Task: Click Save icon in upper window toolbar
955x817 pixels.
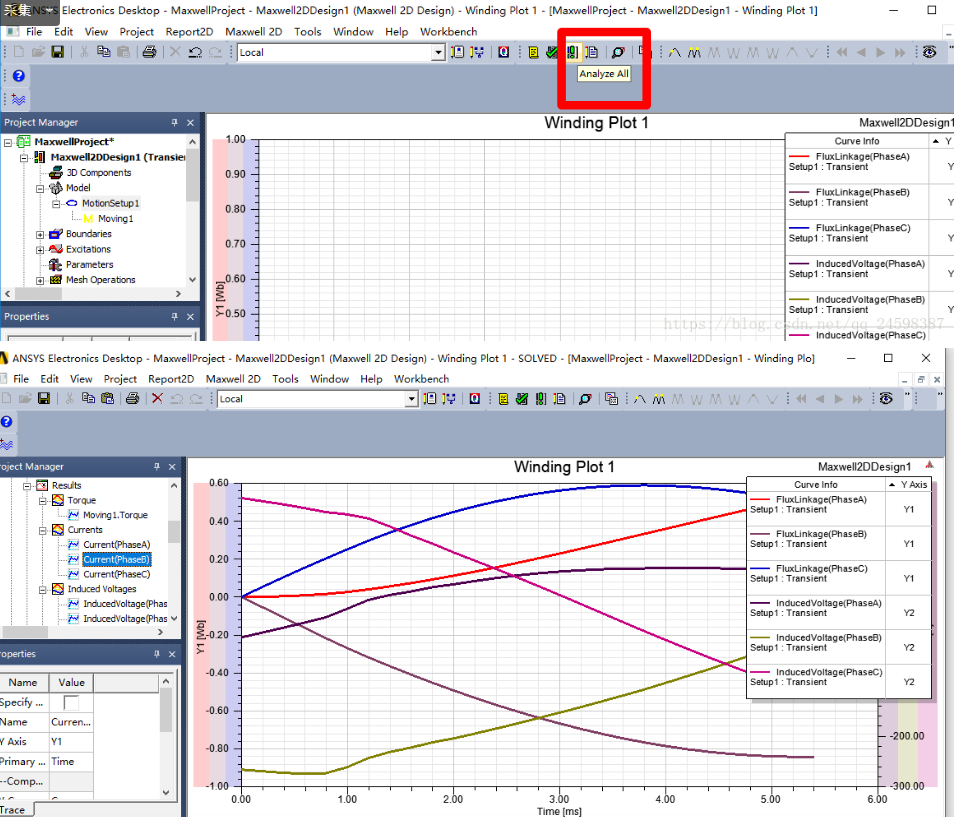Action: (x=57, y=52)
